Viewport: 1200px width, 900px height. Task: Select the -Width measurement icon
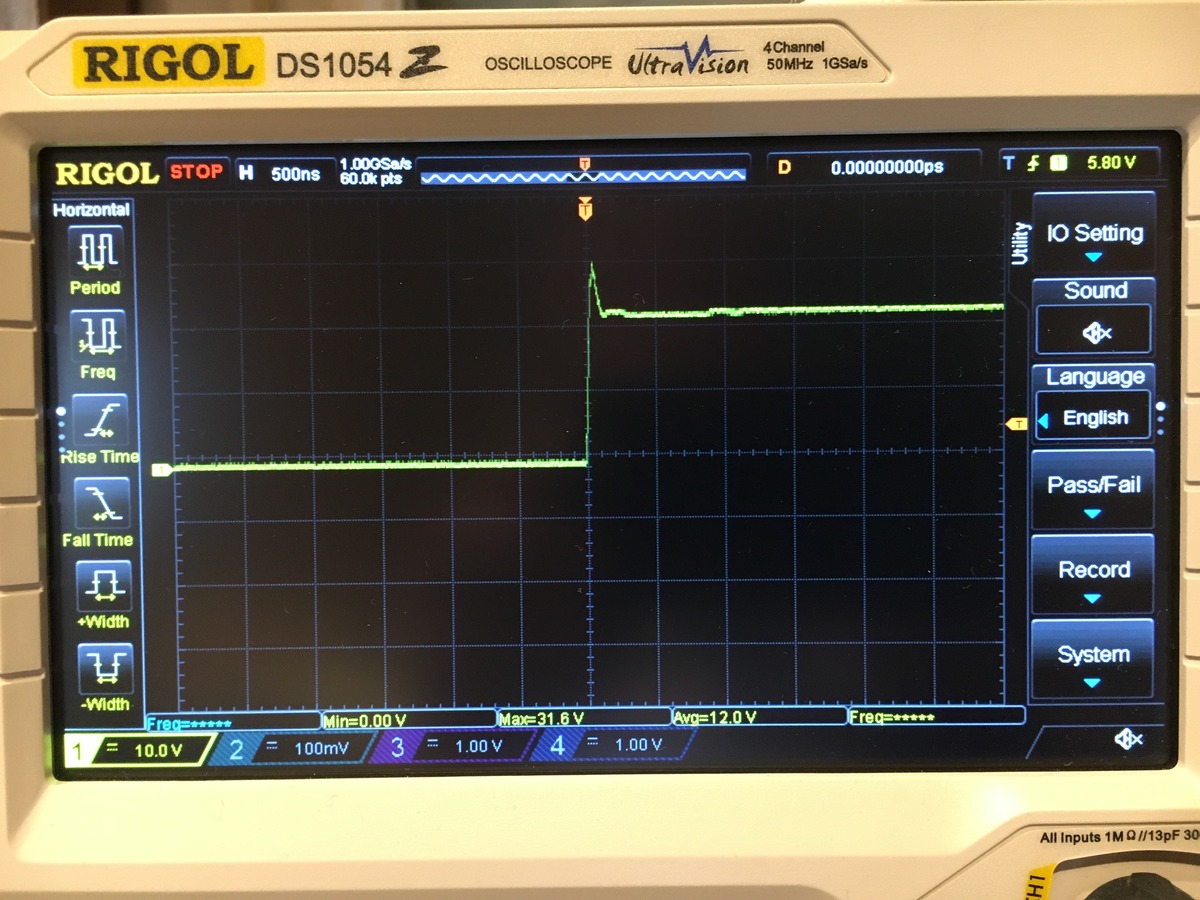coord(105,669)
